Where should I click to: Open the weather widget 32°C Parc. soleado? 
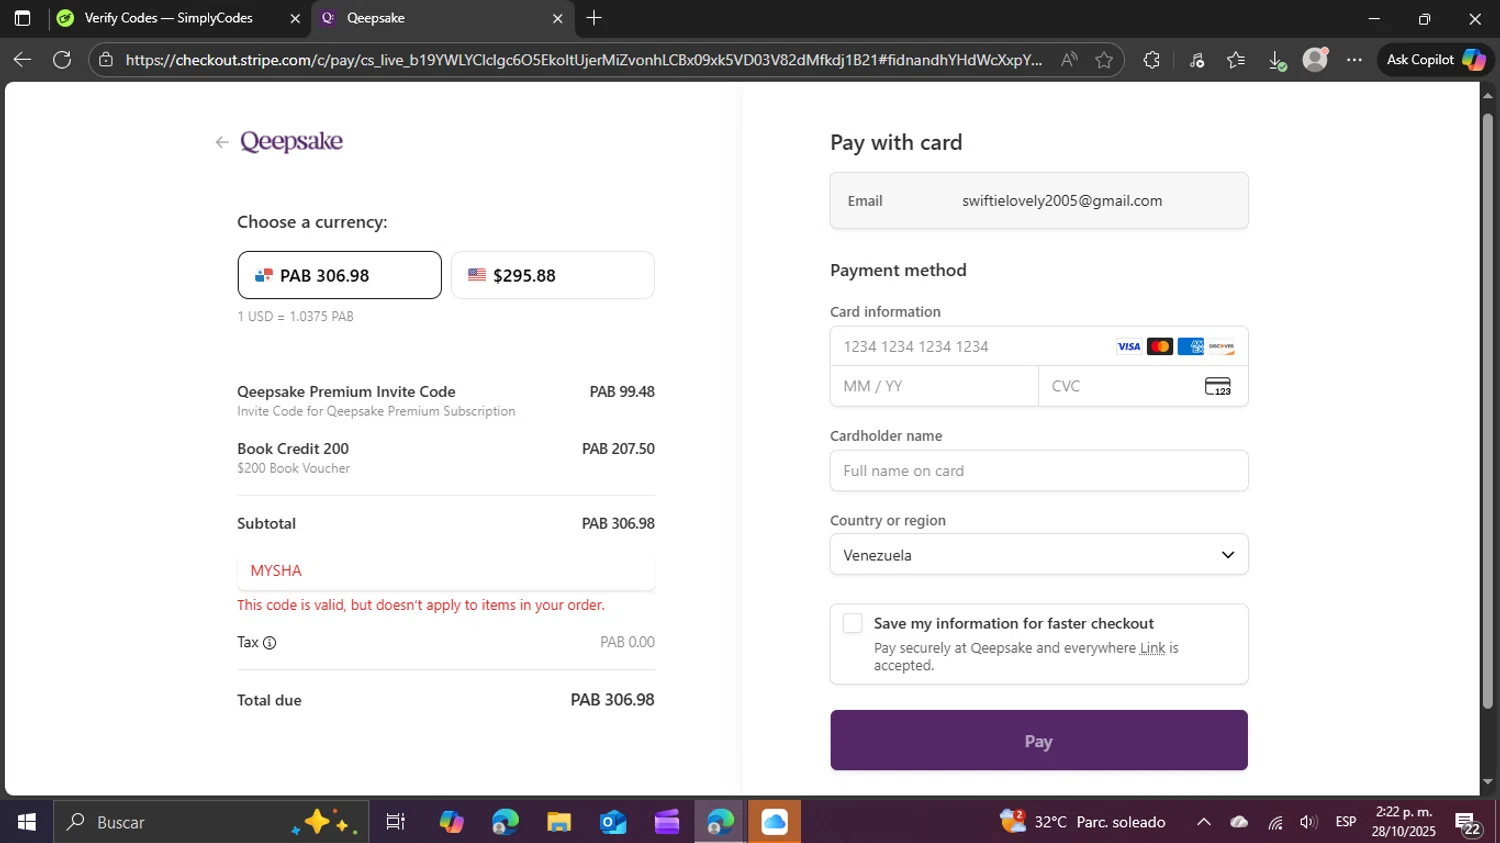pos(1083,822)
